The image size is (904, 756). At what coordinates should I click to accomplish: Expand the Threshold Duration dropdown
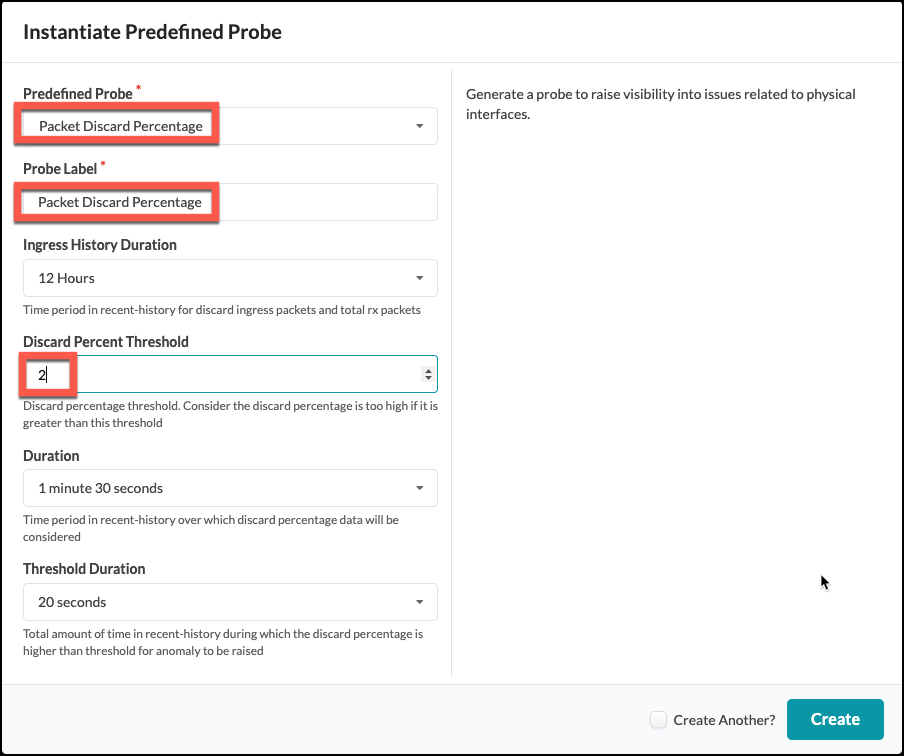pyautogui.click(x=230, y=602)
